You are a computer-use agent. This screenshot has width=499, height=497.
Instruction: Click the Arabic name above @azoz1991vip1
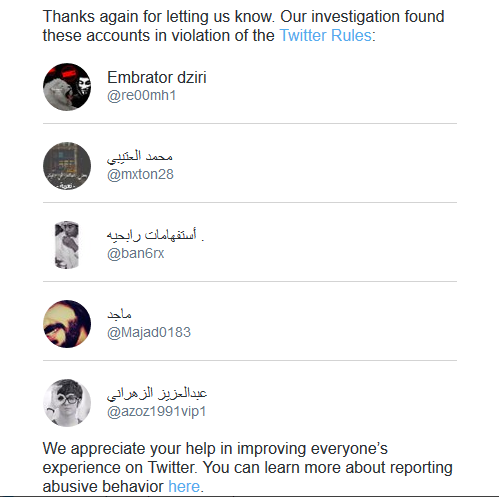click(157, 393)
